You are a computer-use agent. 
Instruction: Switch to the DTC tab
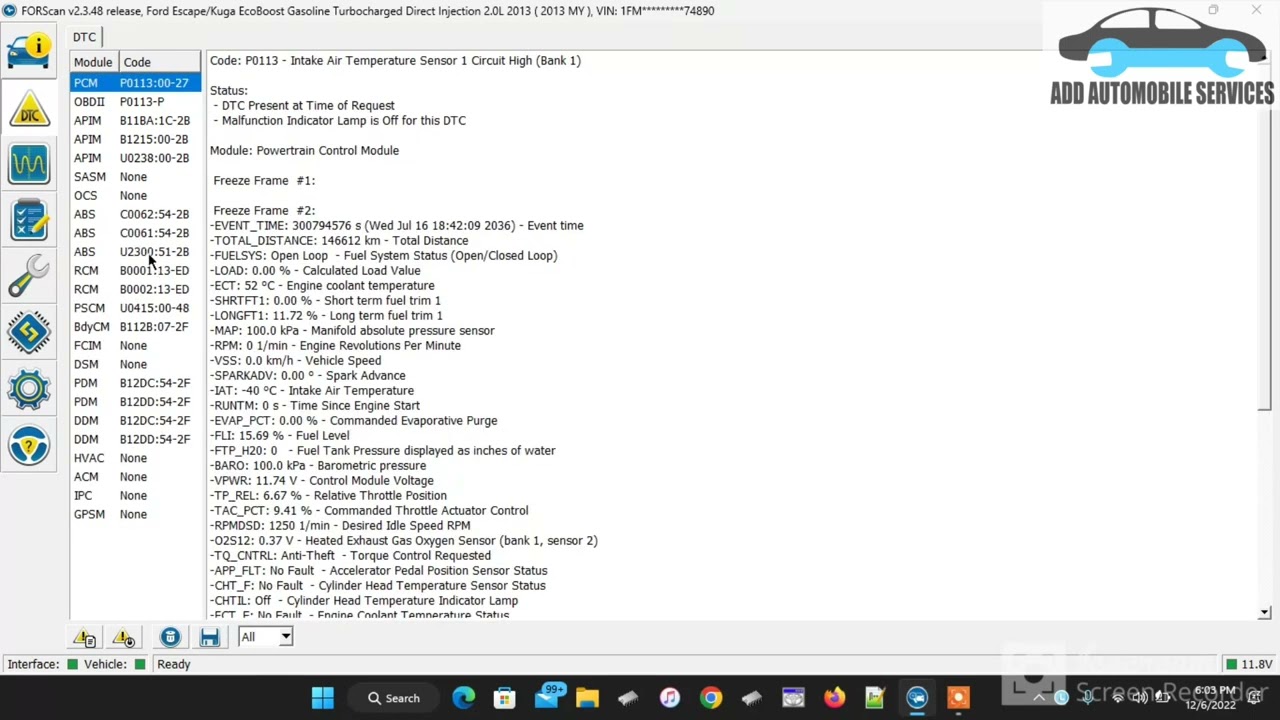tap(84, 37)
